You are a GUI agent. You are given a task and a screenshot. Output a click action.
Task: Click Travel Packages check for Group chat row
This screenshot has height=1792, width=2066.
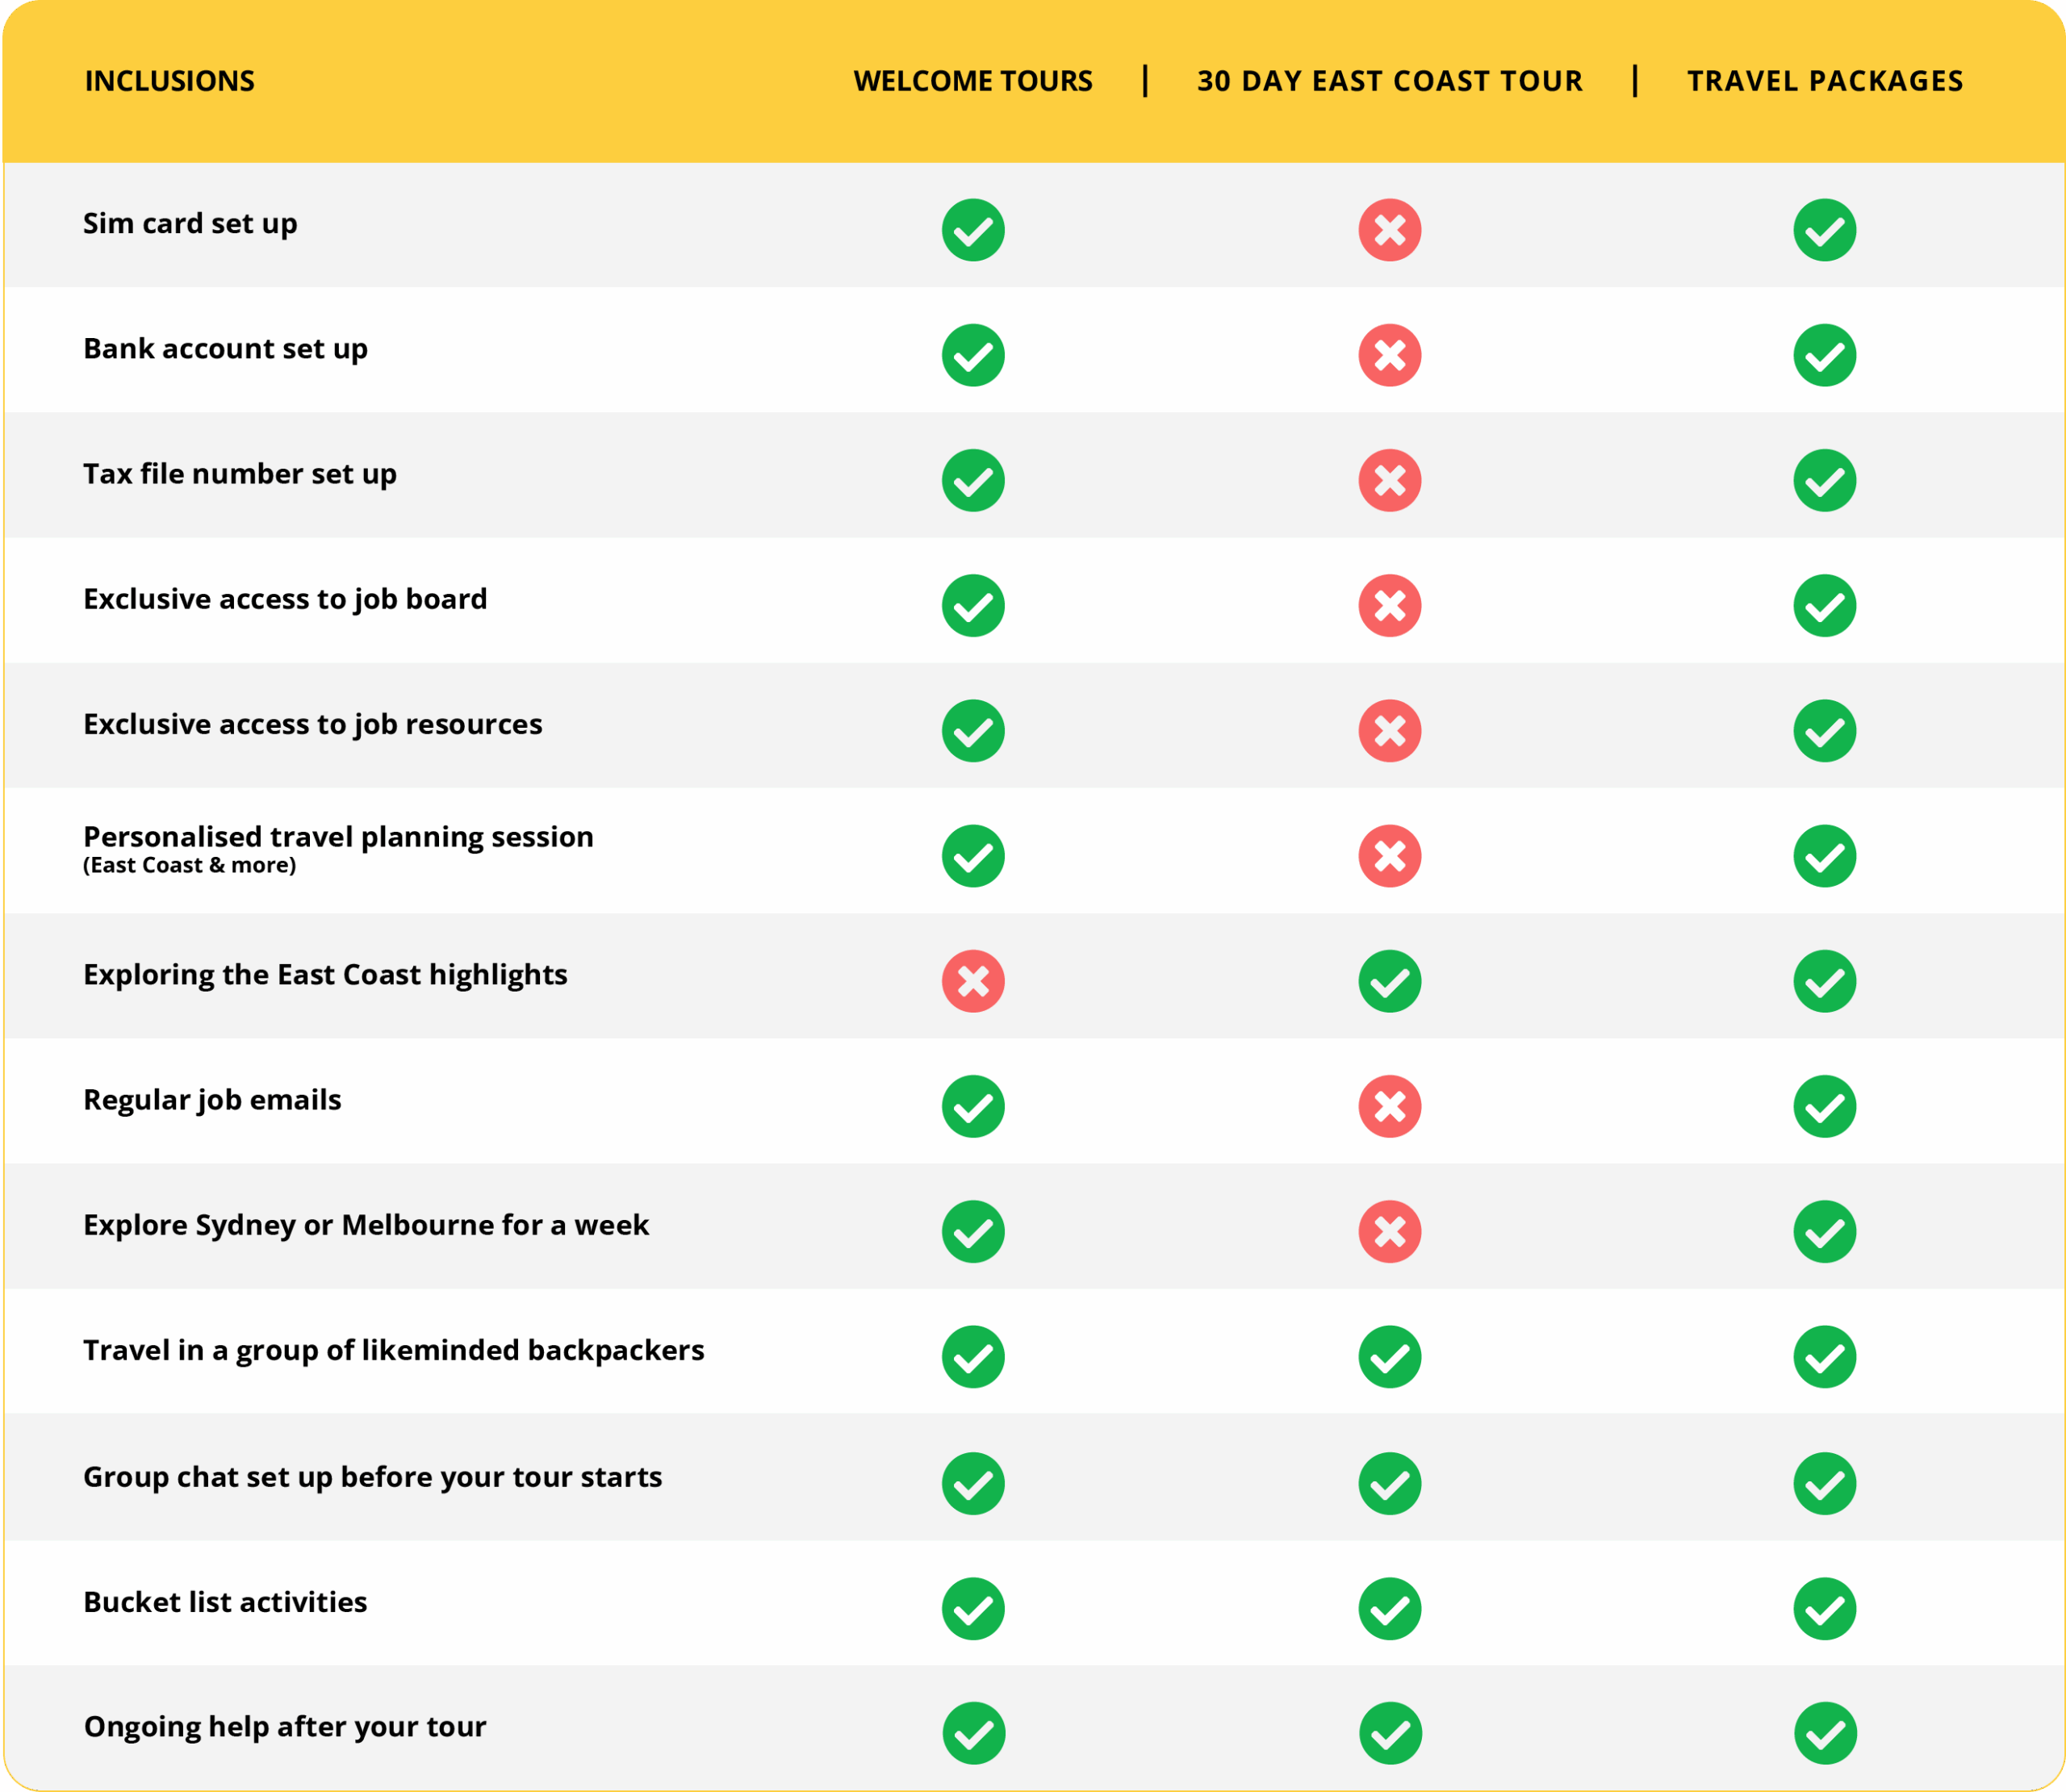click(x=1824, y=1483)
